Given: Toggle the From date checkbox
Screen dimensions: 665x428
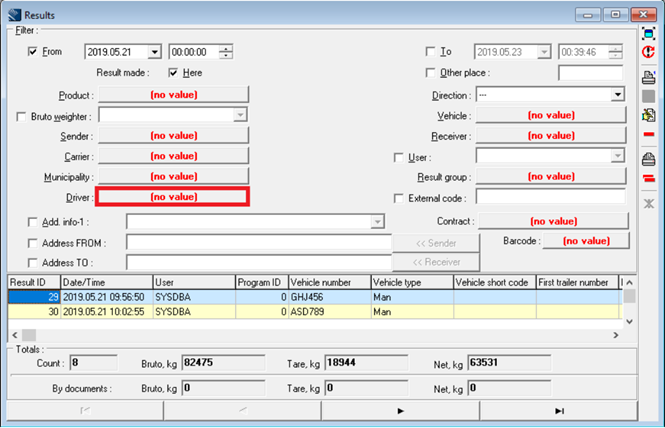Looking at the screenshot, I should 32,52.
